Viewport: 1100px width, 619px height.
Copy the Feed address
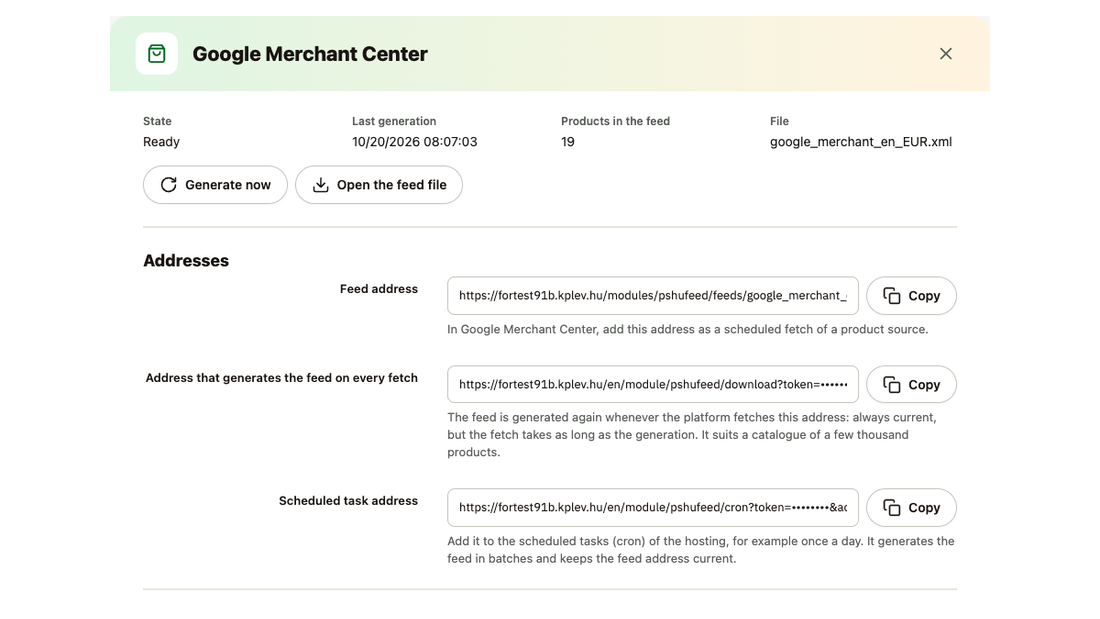911,295
